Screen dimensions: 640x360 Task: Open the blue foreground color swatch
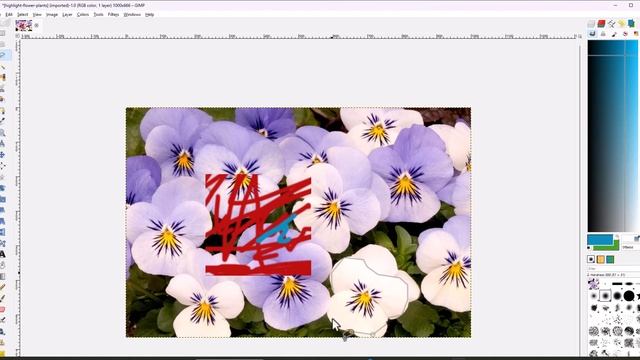[600, 239]
